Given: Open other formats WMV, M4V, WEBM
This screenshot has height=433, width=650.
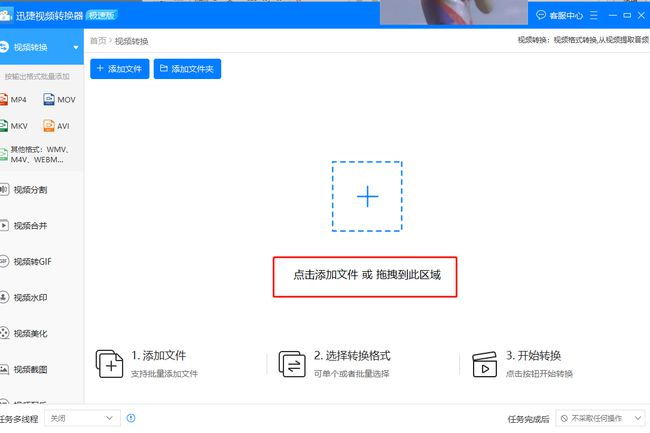Looking at the screenshot, I should click(x=37, y=154).
